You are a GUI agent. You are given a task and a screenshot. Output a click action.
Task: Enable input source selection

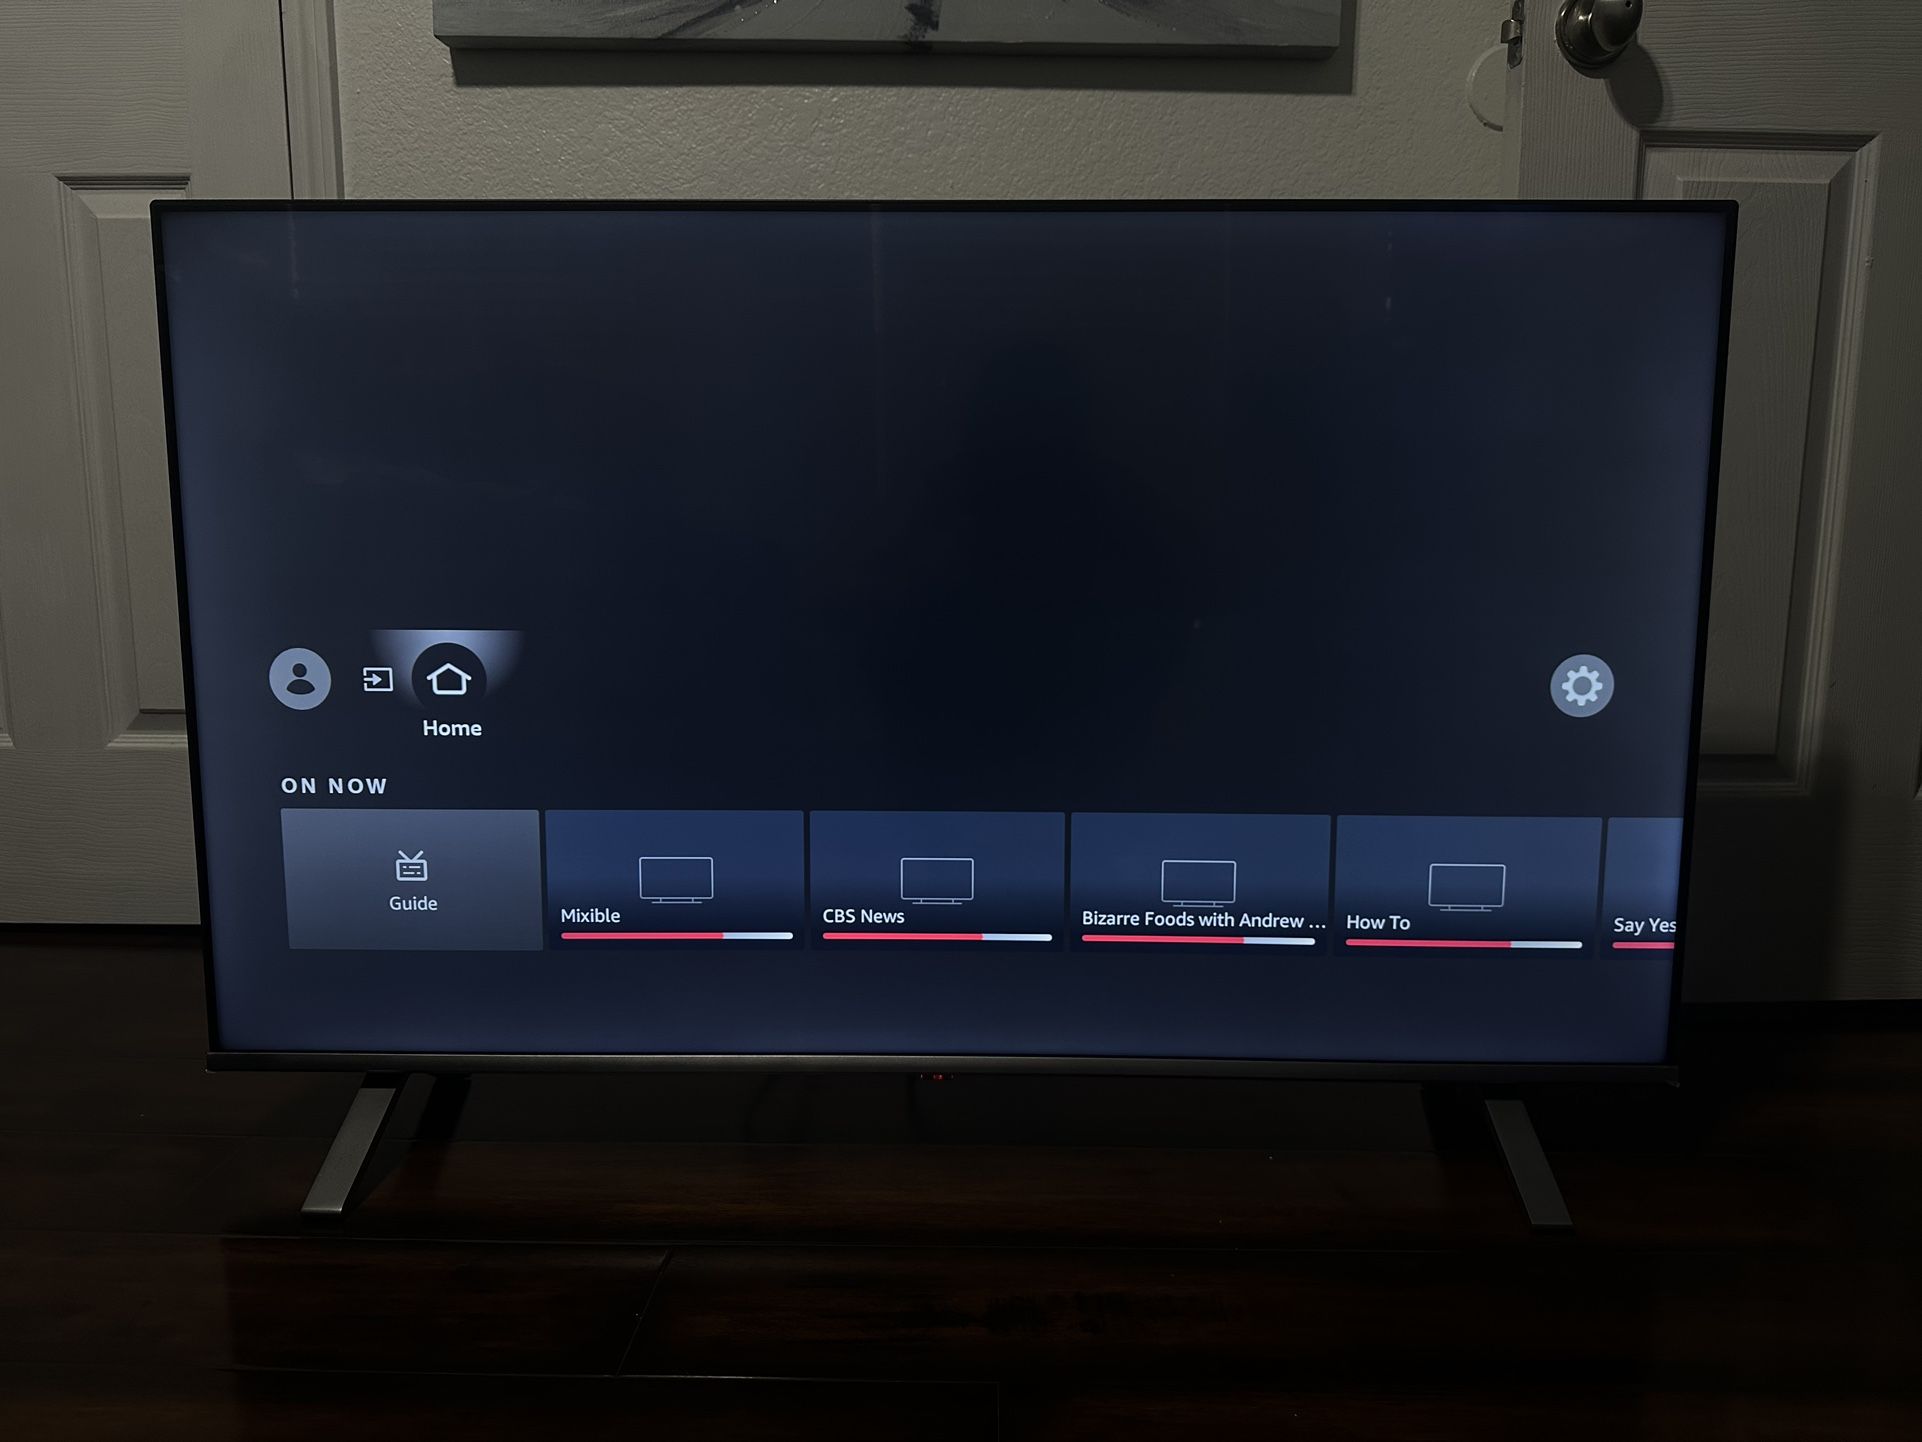[379, 683]
